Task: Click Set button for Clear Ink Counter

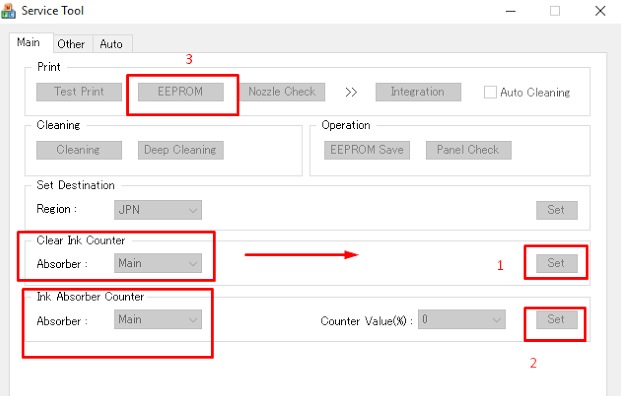Action: pyautogui.click(x=556, y=263)
